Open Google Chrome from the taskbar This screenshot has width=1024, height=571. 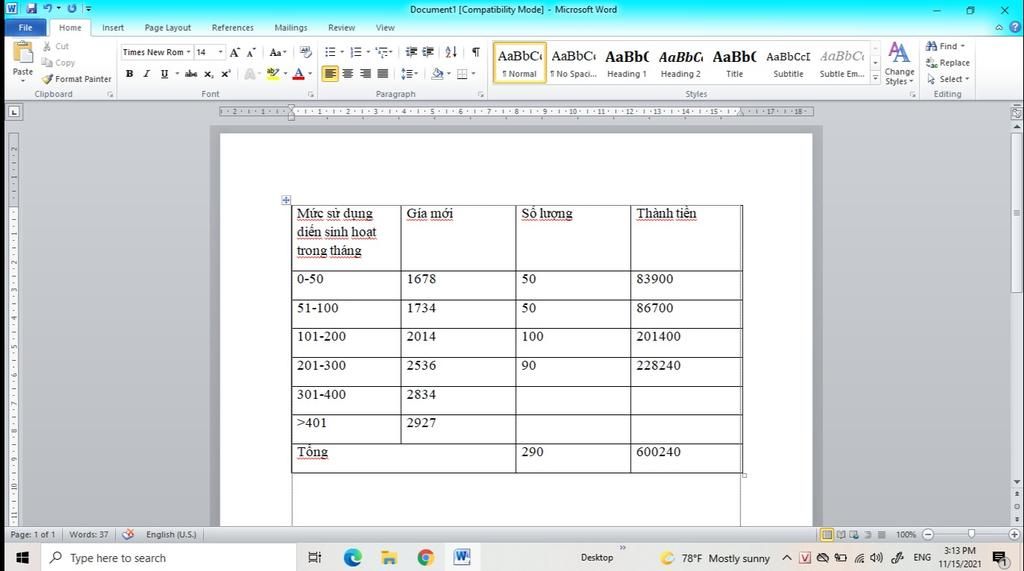pyautogui.click(x=426, y=557)
